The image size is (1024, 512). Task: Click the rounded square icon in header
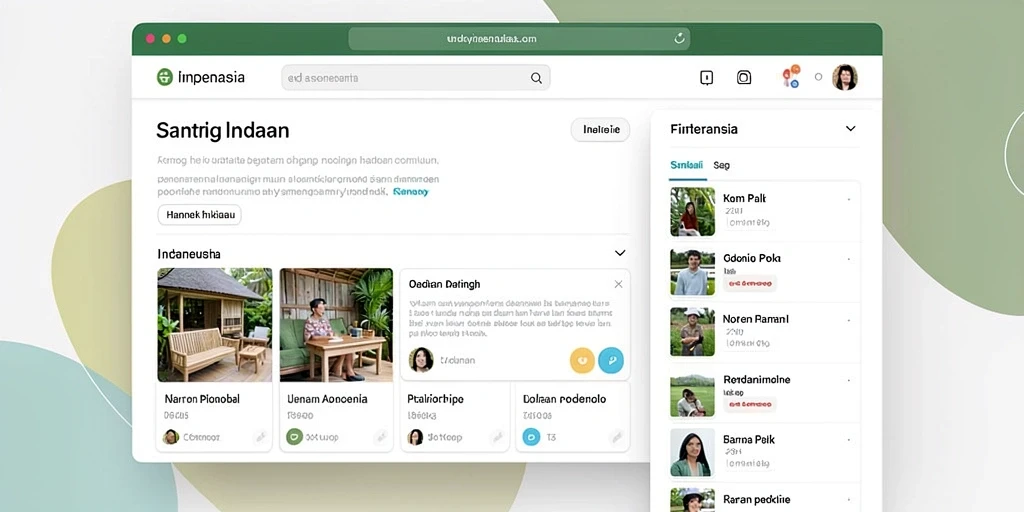(744, 78)
